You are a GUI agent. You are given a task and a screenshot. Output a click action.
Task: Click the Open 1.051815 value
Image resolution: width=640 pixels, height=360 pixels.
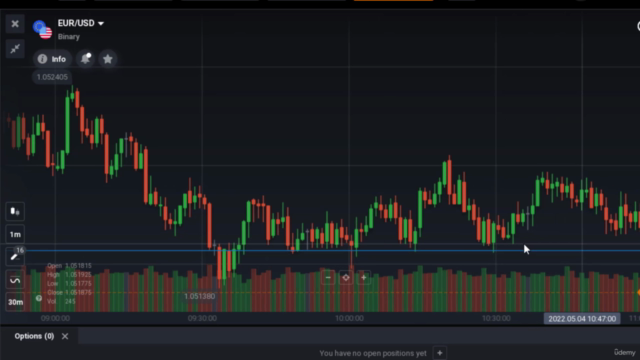[x=69, y=266]
